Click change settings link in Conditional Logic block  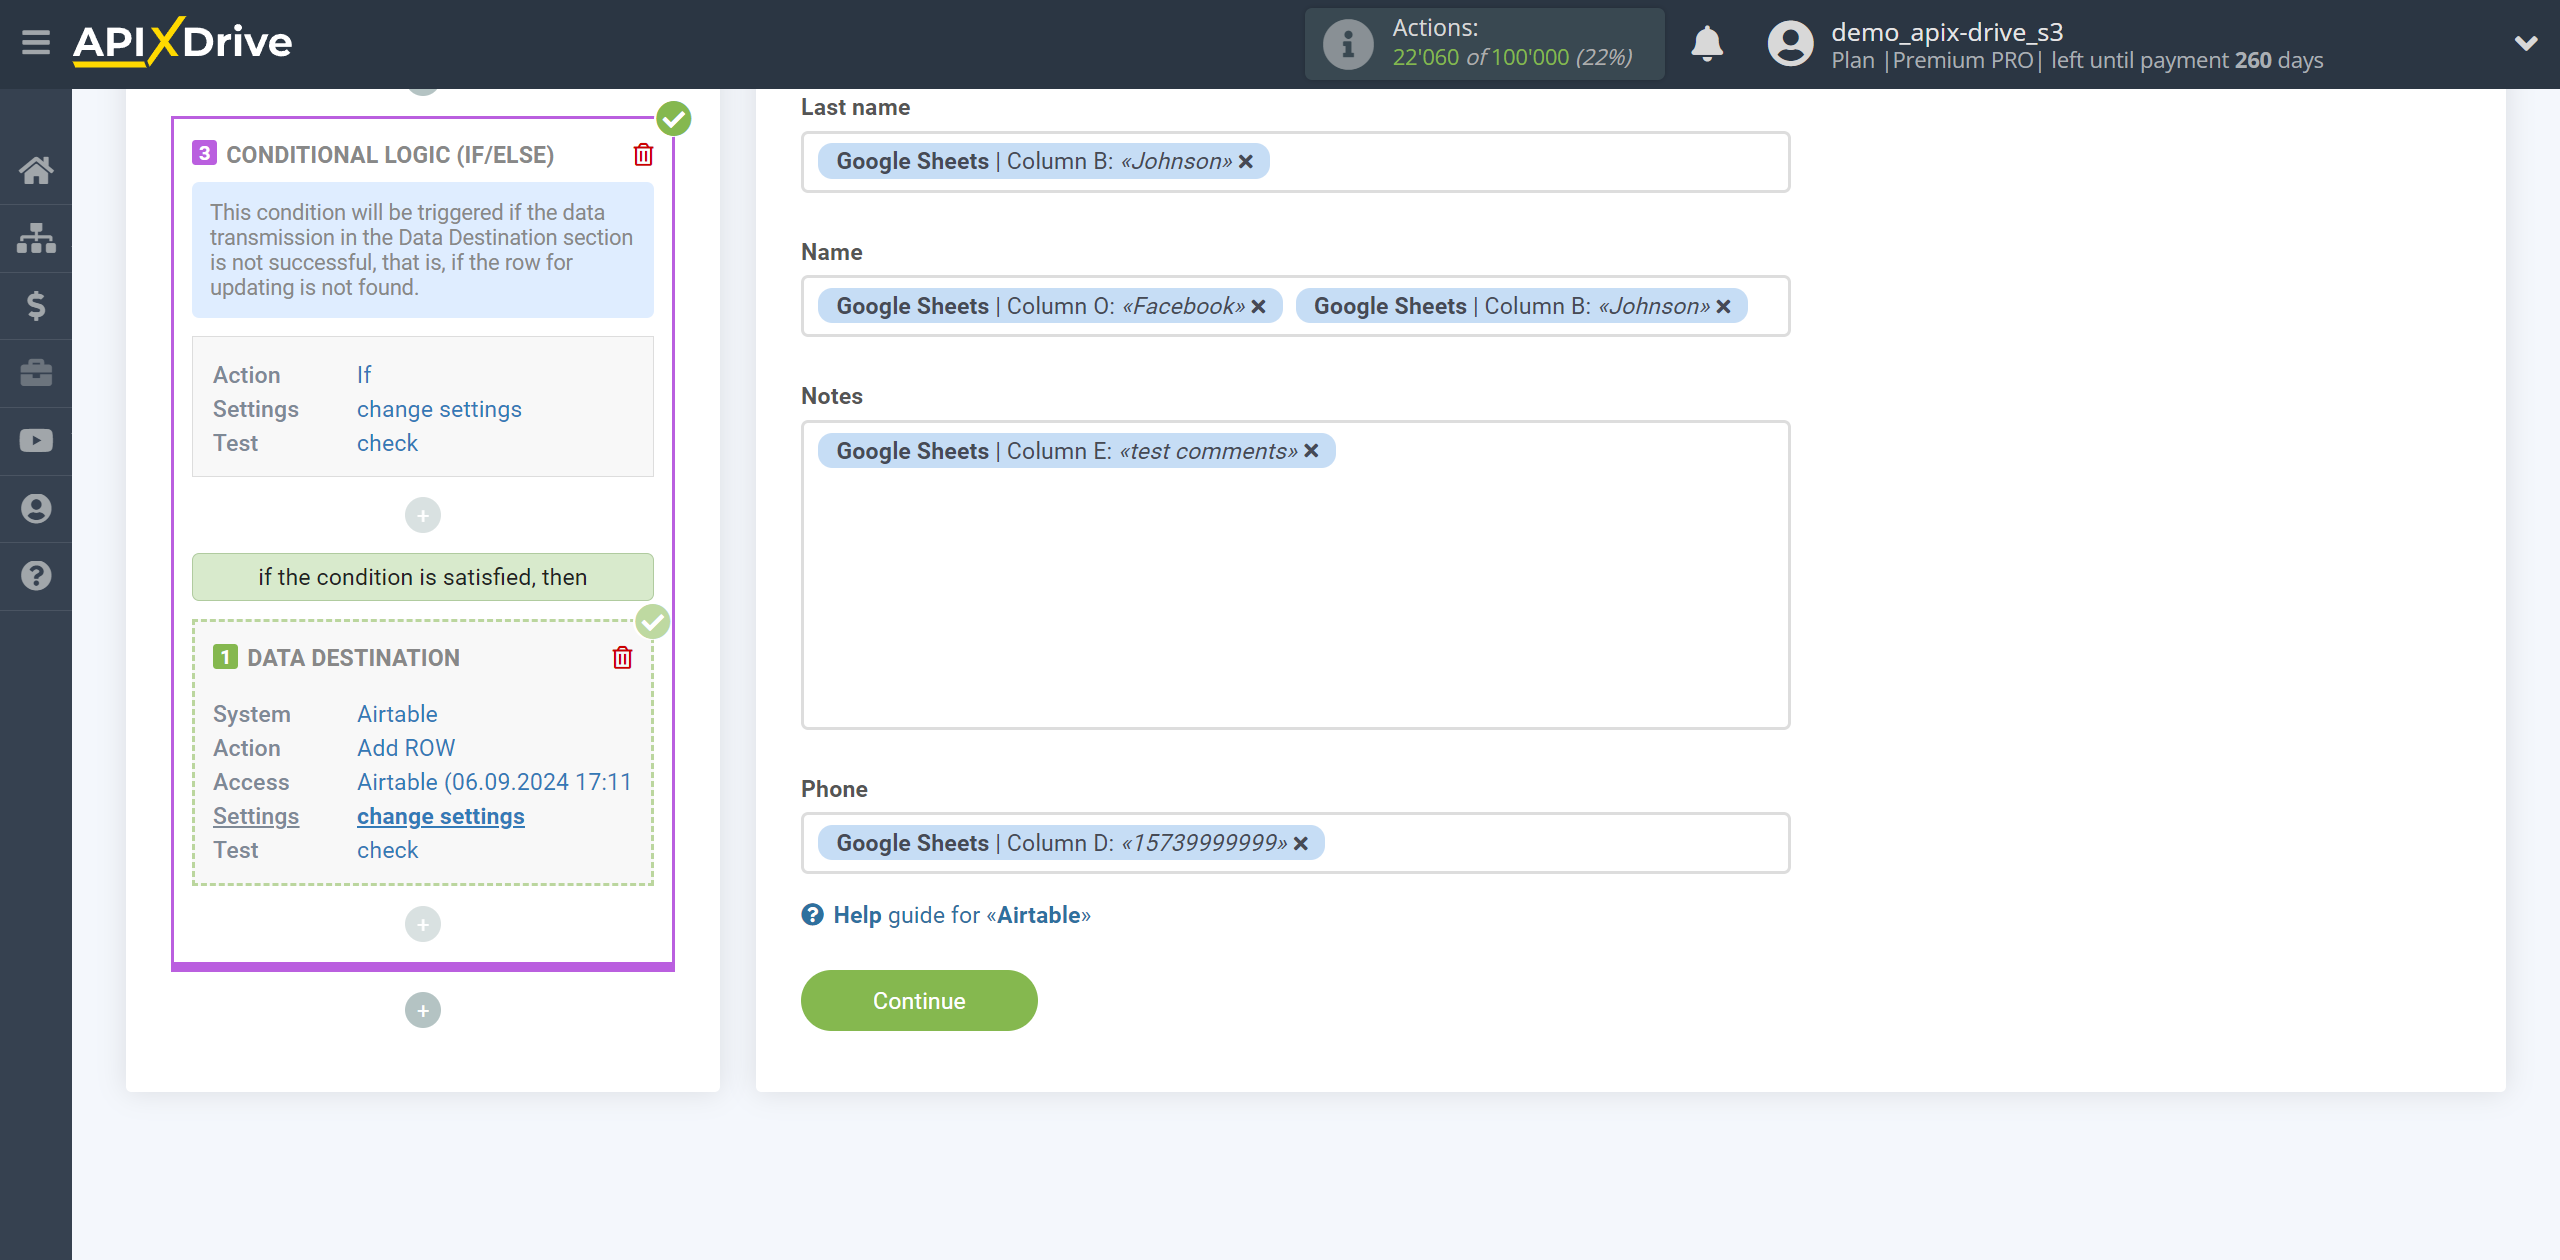[441, 408]
